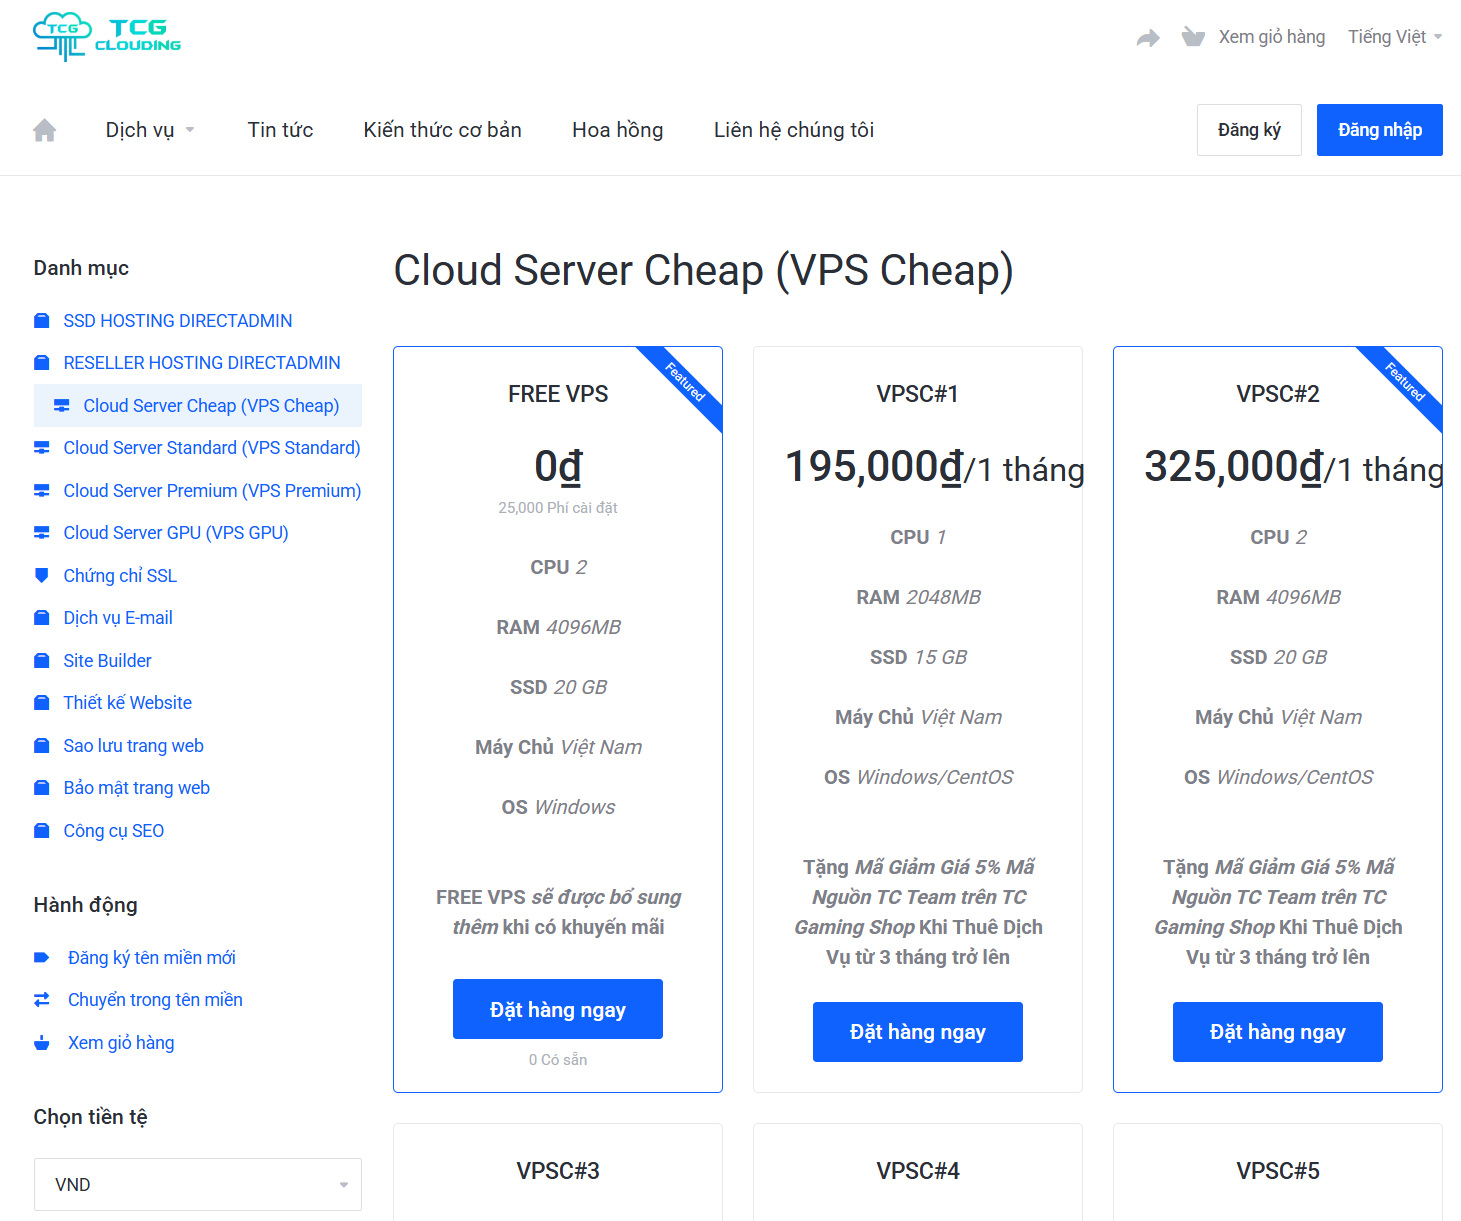Click the tag icon beside Đăng ký tên miền mới
Image resolution: width=1461 pixels, height=1221 pixels.
coord(42,958)
